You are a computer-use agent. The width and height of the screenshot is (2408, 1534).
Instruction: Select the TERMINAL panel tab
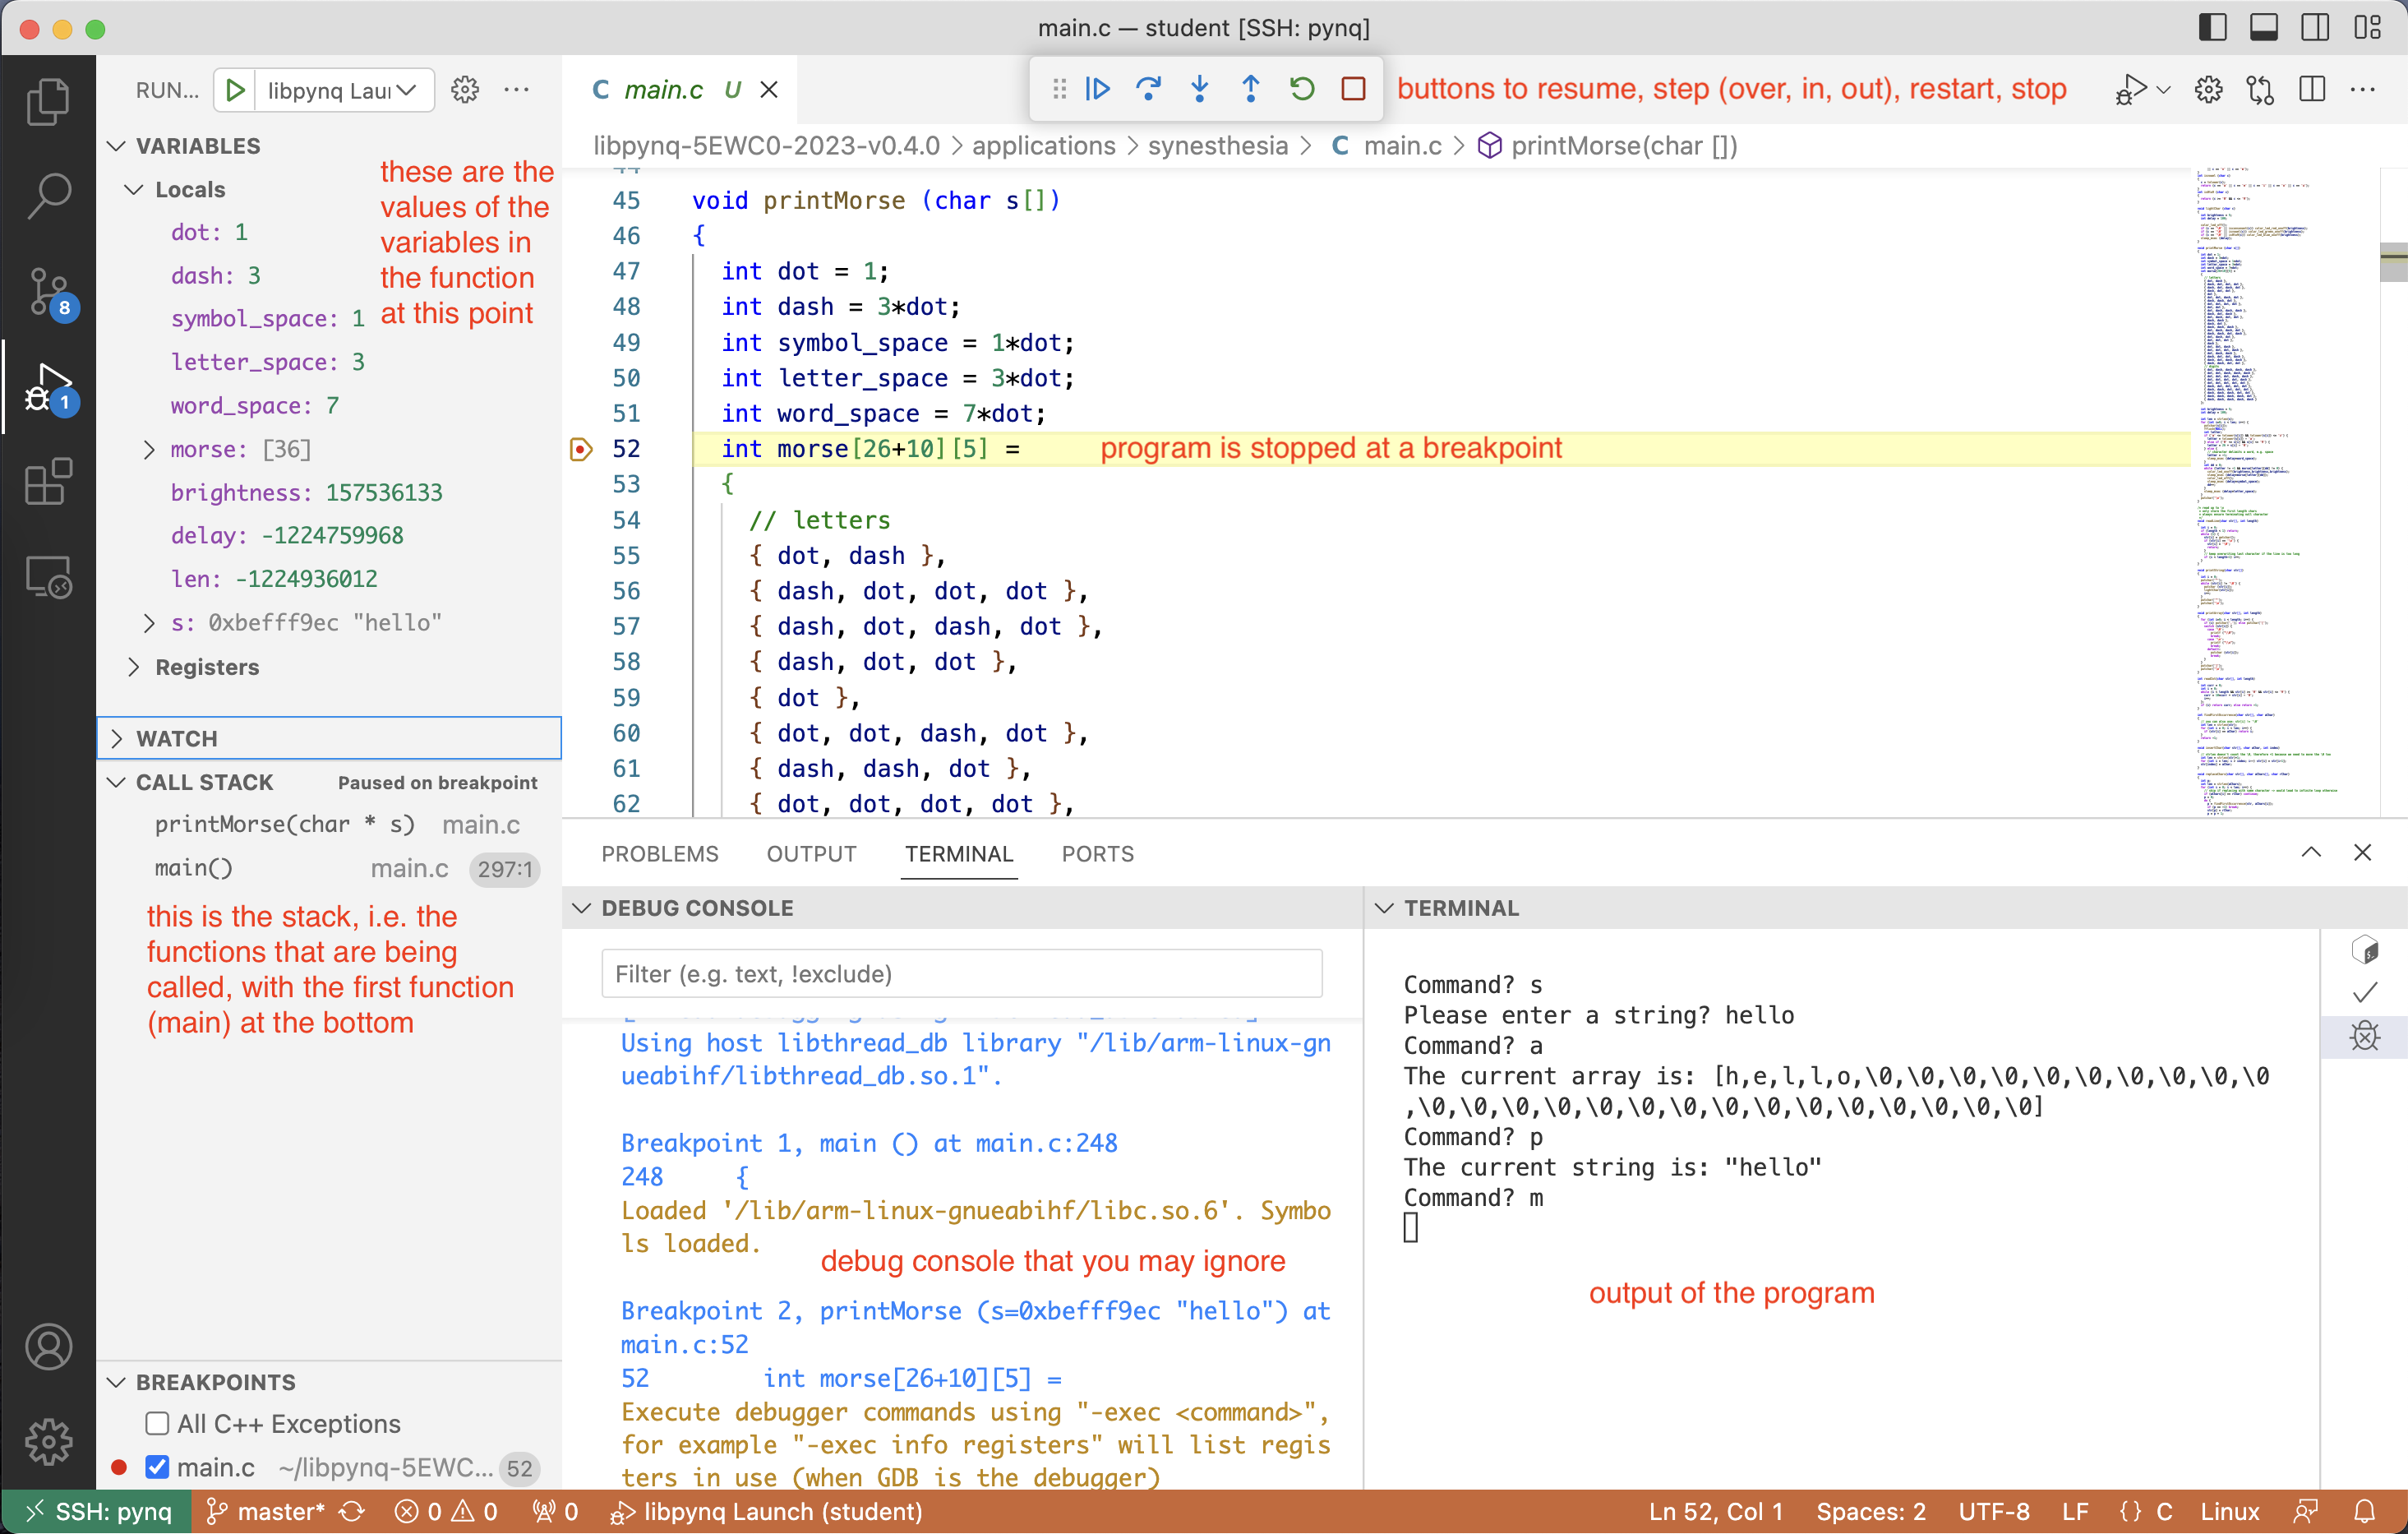(x=959, y=854)
